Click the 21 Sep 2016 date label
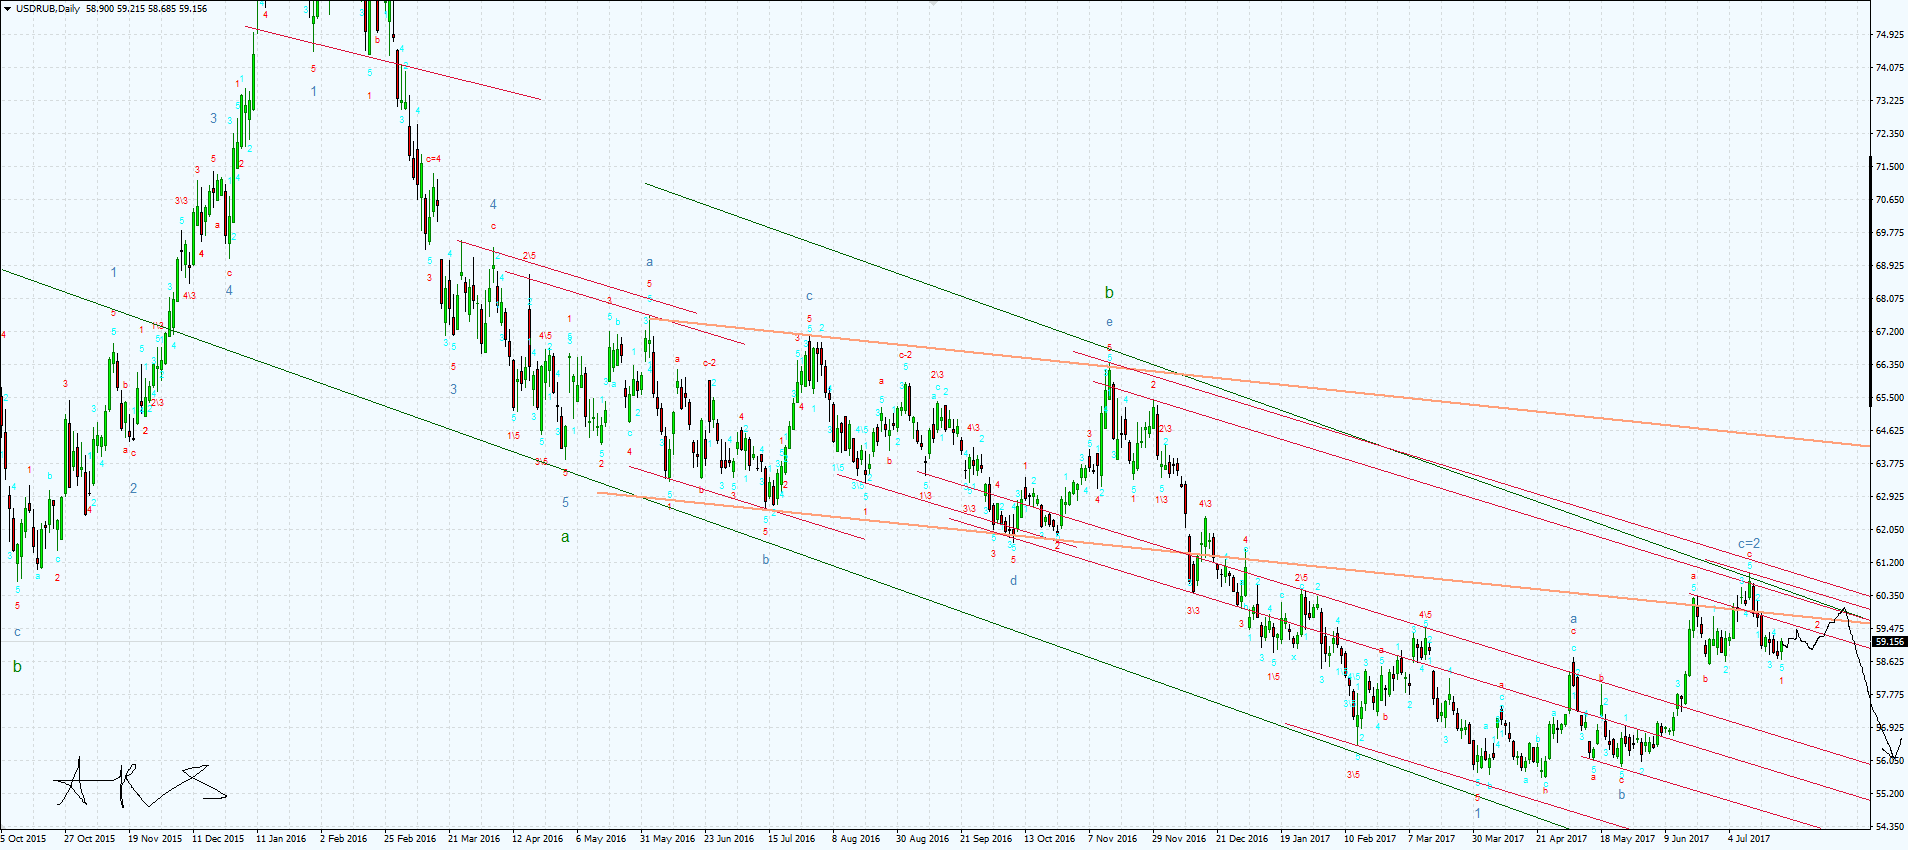The image size is (1910, 850). (986, 839)
